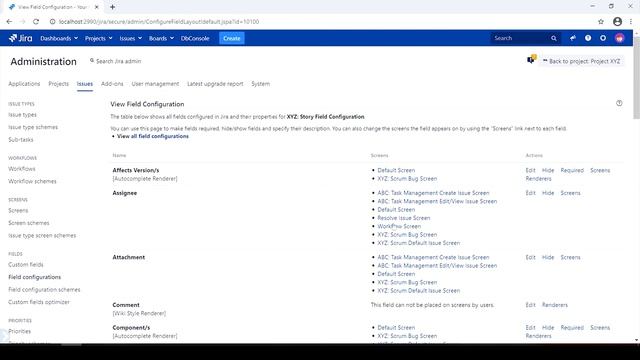The image size is (640, 360).
Task: Click the notification icon beside Back to project
Action: point(531,60)
